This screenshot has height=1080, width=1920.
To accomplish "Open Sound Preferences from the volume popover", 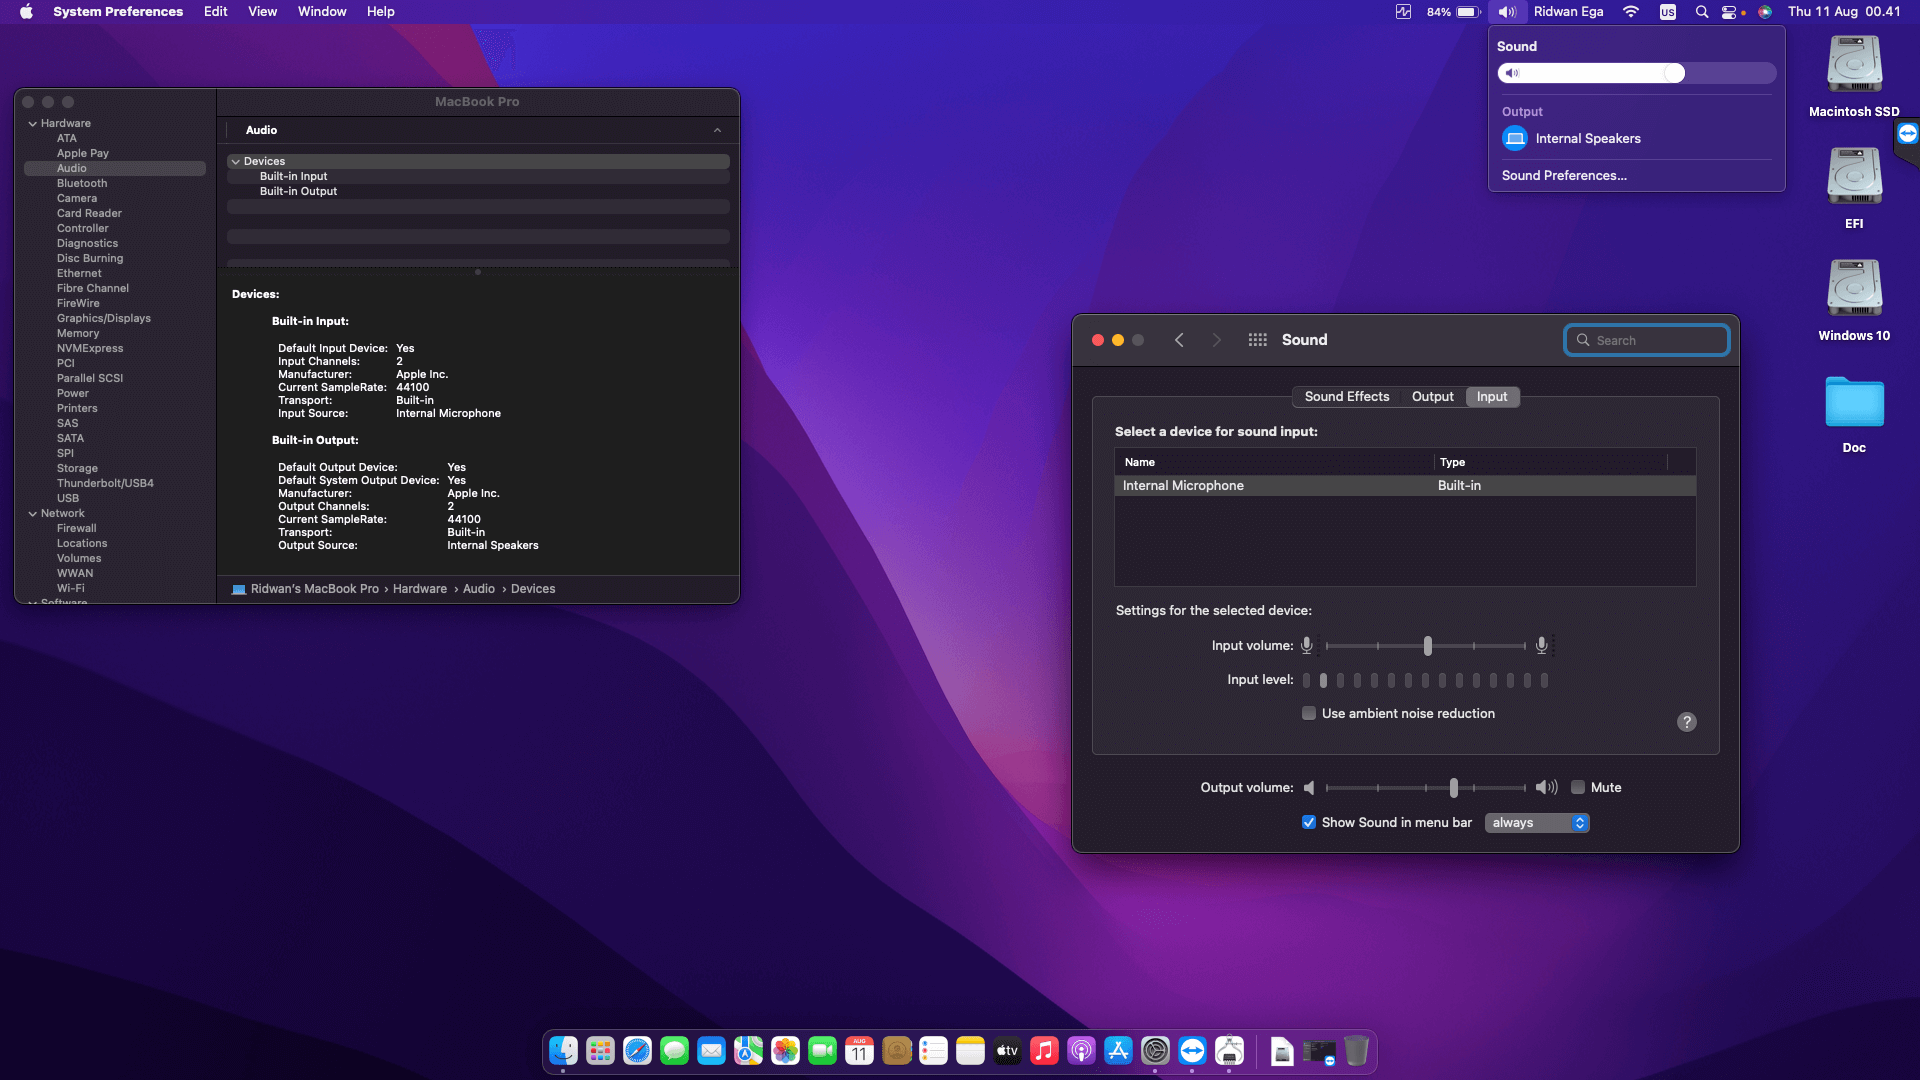I will tap(1564, 175).
